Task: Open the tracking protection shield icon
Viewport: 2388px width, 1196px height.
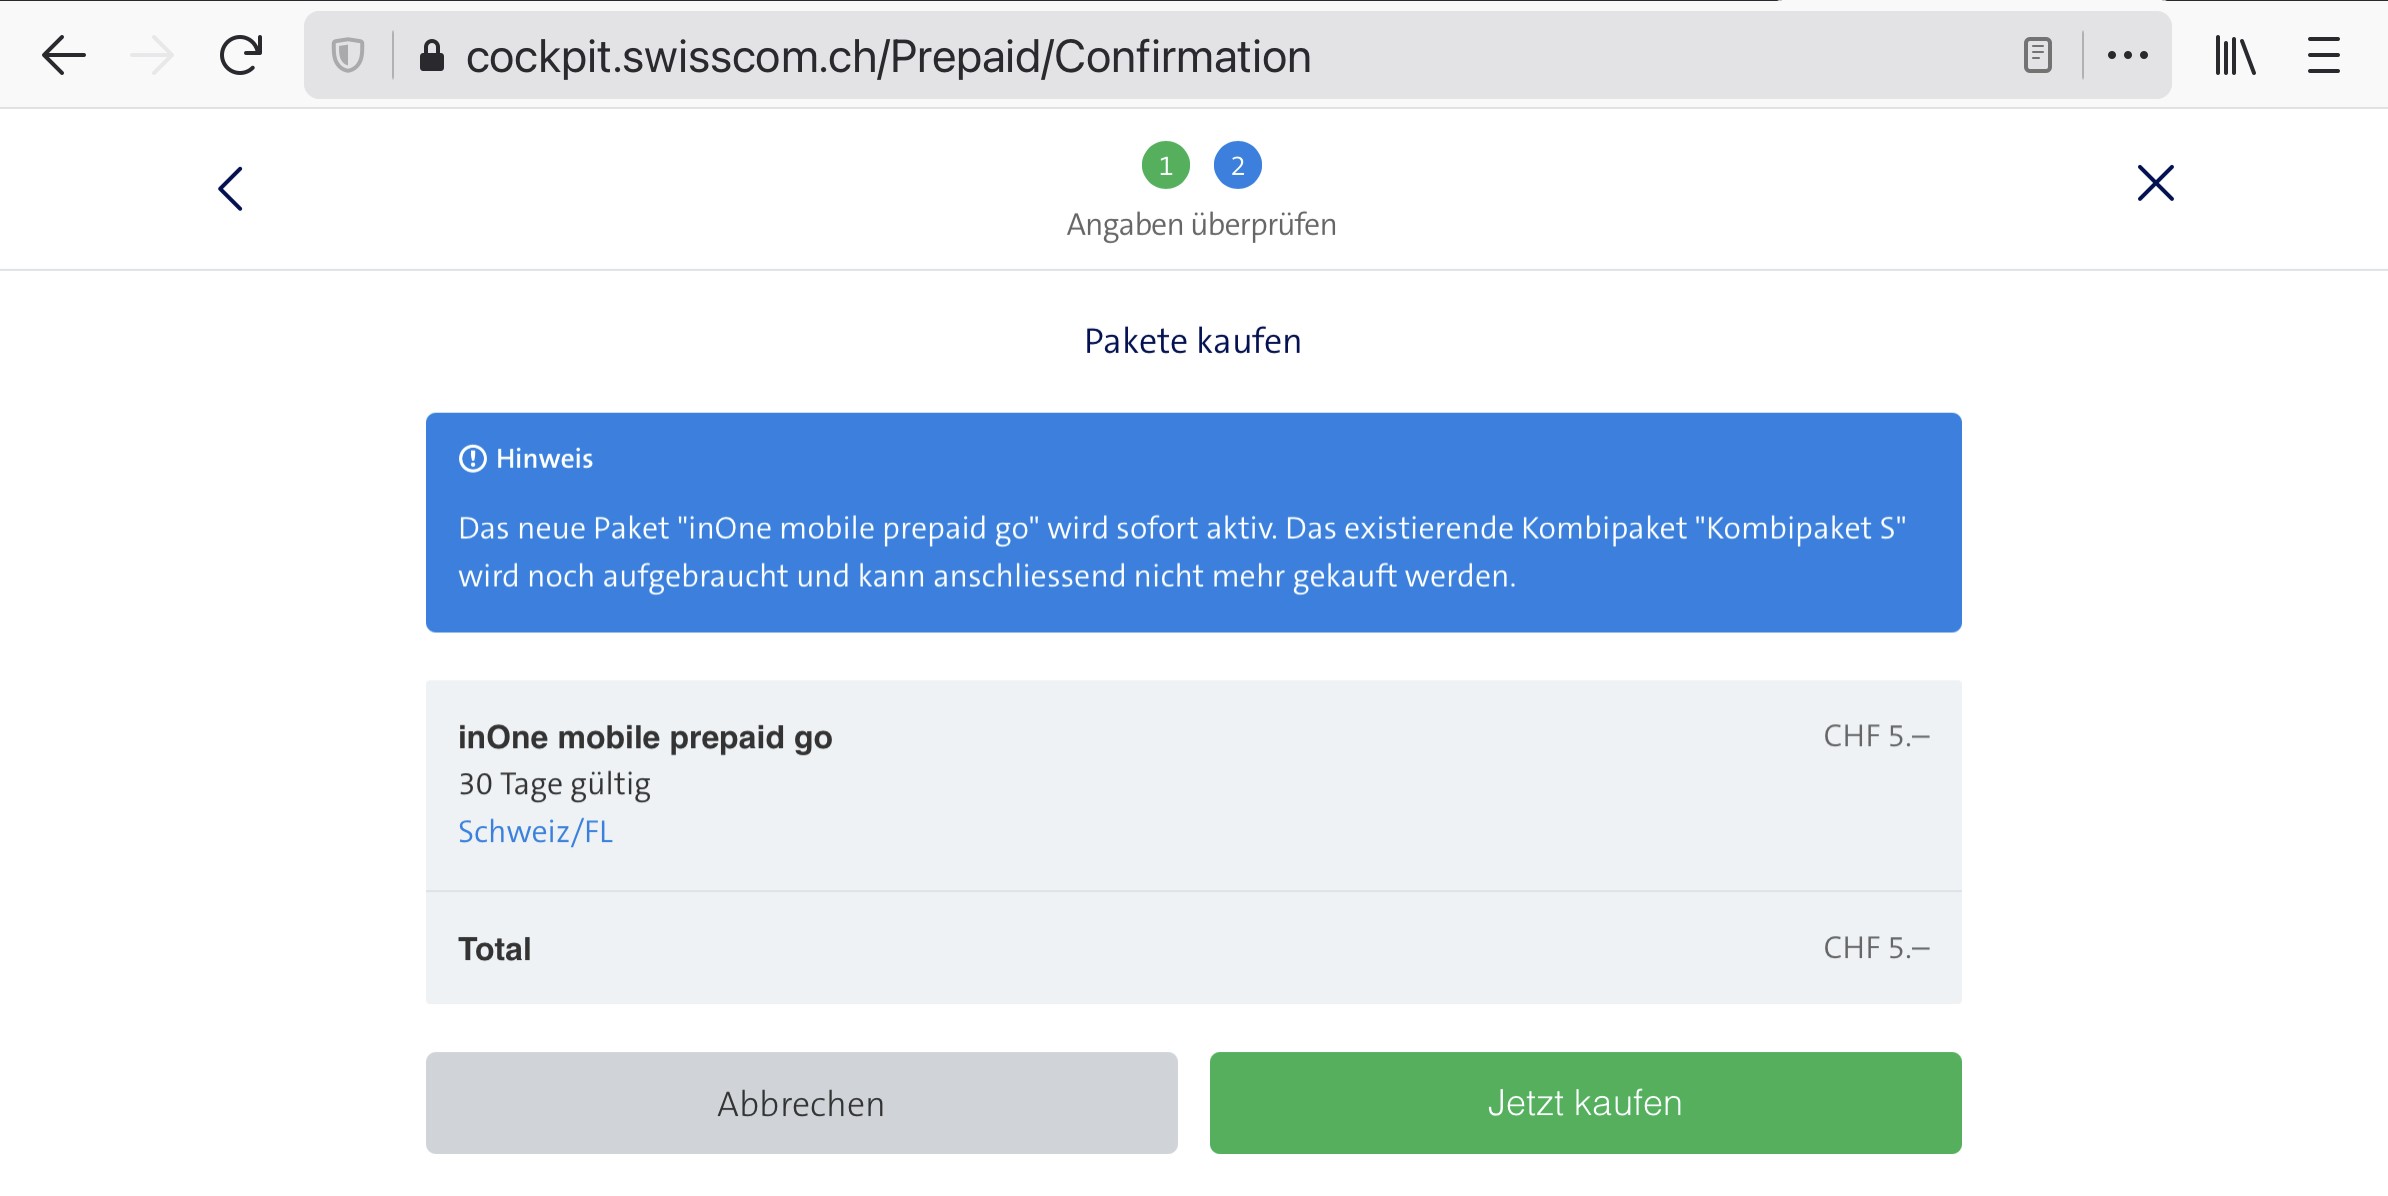Action: point(348,55)
